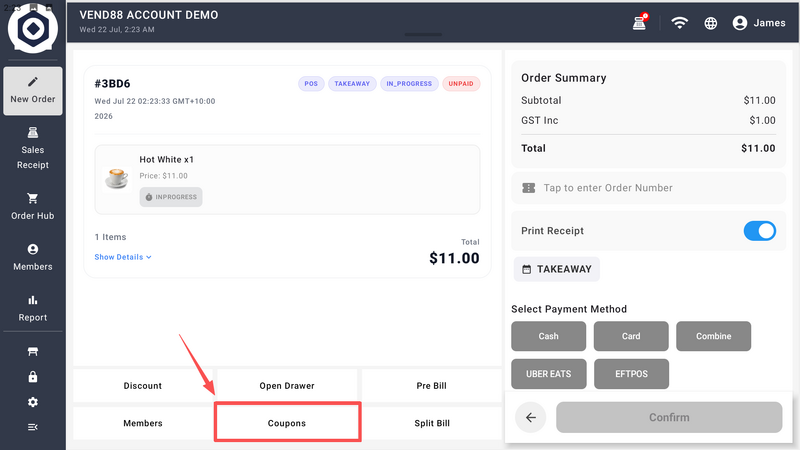The height and width of the screenshot is (450, 800).
Task: Click the UNPAID status tag
Action: tap(461, 84)
